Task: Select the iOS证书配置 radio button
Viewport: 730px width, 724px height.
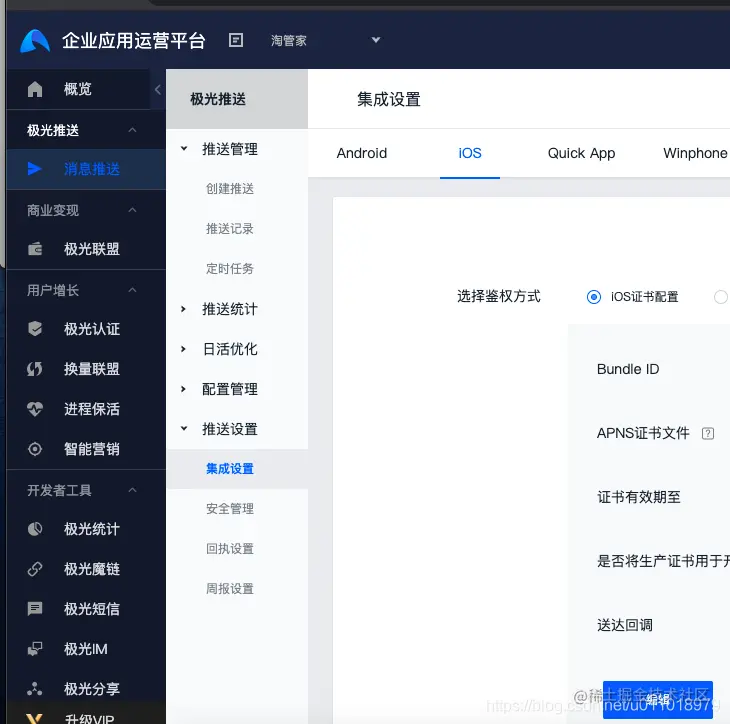Action: (594, 297)
